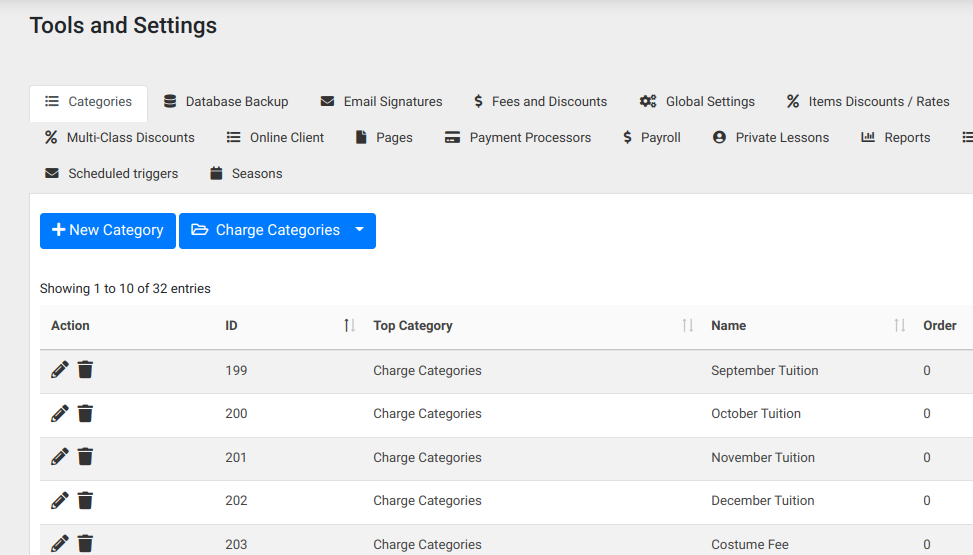Delete November Tuition using trash icon

point(85,457)
